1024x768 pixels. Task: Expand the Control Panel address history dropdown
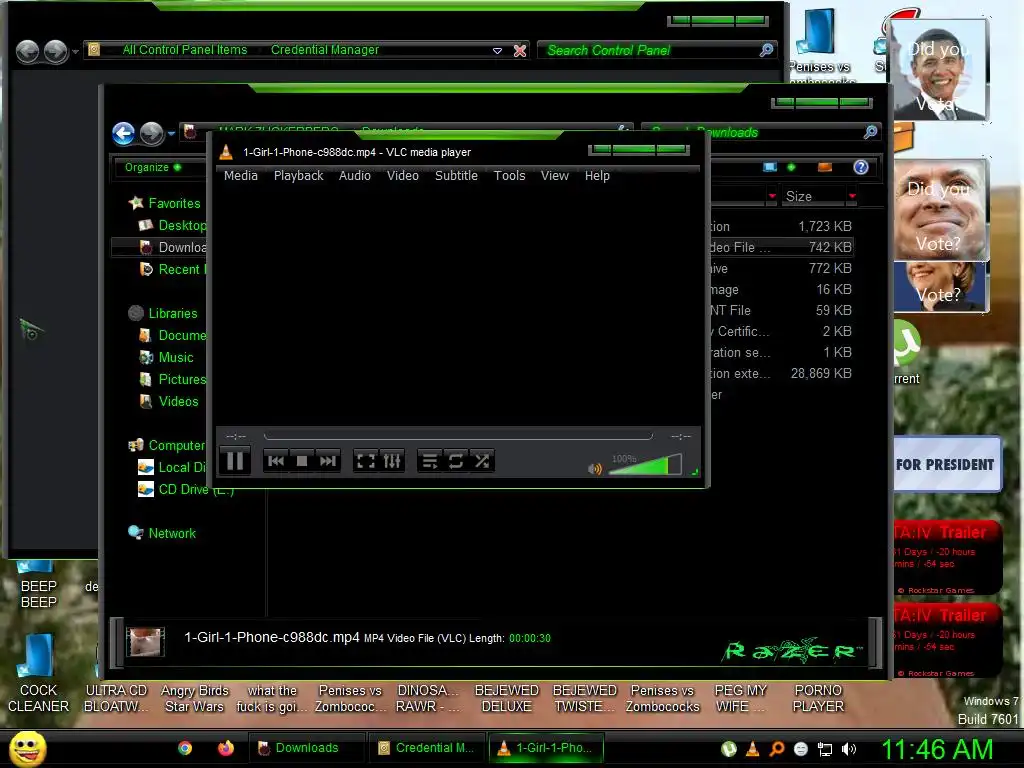497,50
